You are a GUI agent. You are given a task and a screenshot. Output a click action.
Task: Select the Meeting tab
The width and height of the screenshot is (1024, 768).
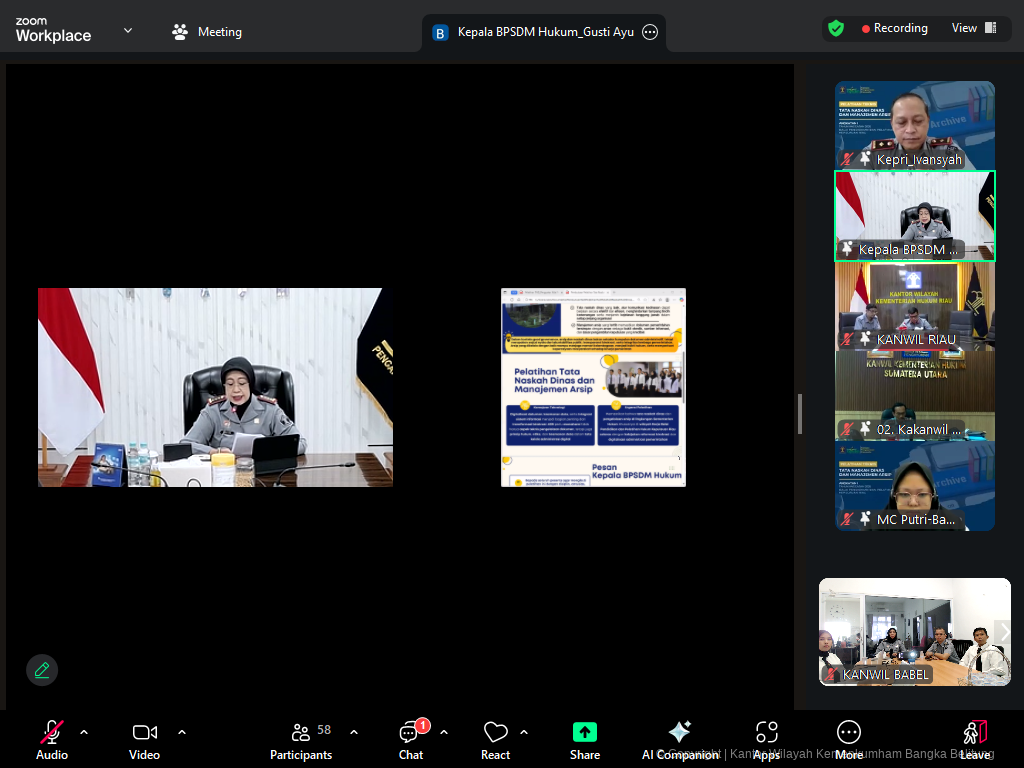(x=207, y=32)
